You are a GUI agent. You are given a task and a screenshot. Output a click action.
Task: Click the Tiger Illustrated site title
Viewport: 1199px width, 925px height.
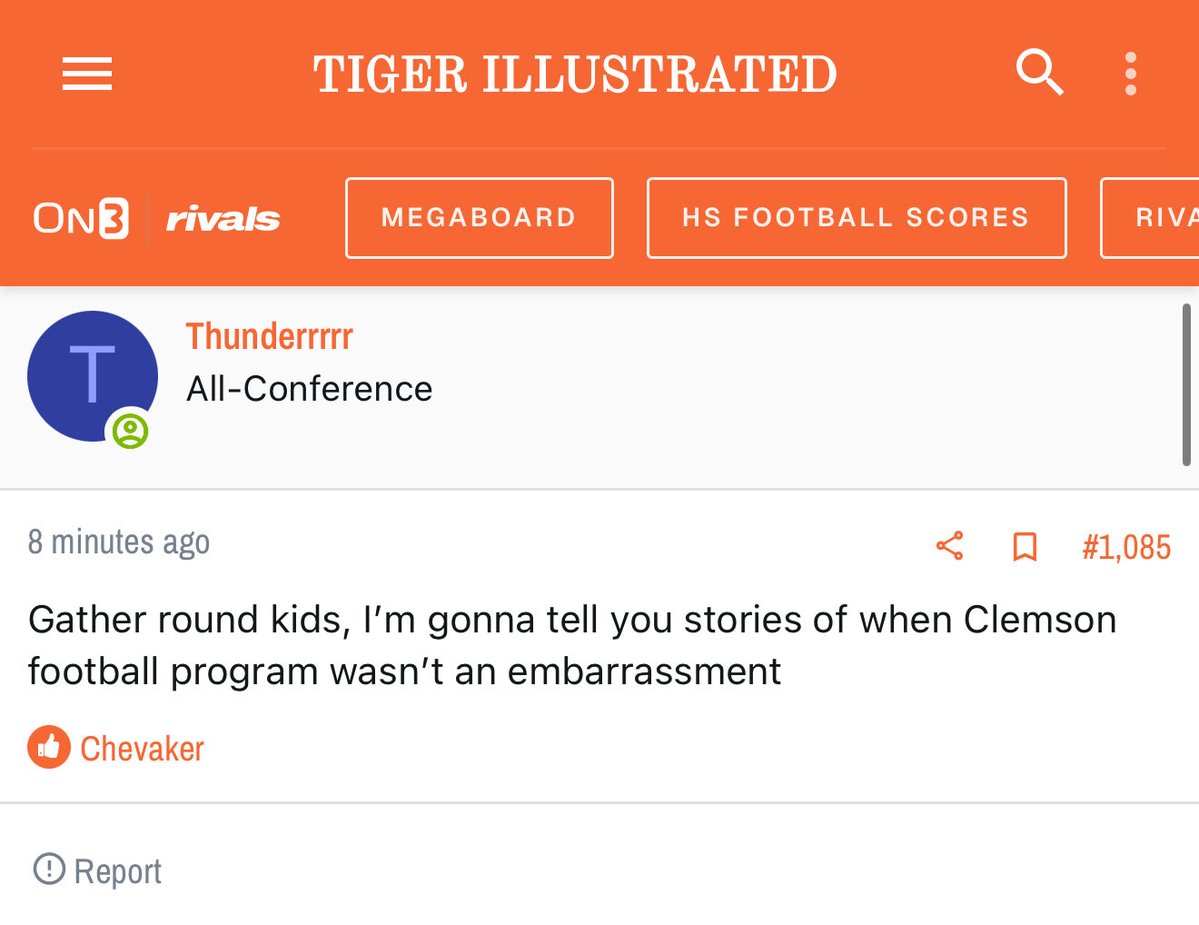pos(575,74)
